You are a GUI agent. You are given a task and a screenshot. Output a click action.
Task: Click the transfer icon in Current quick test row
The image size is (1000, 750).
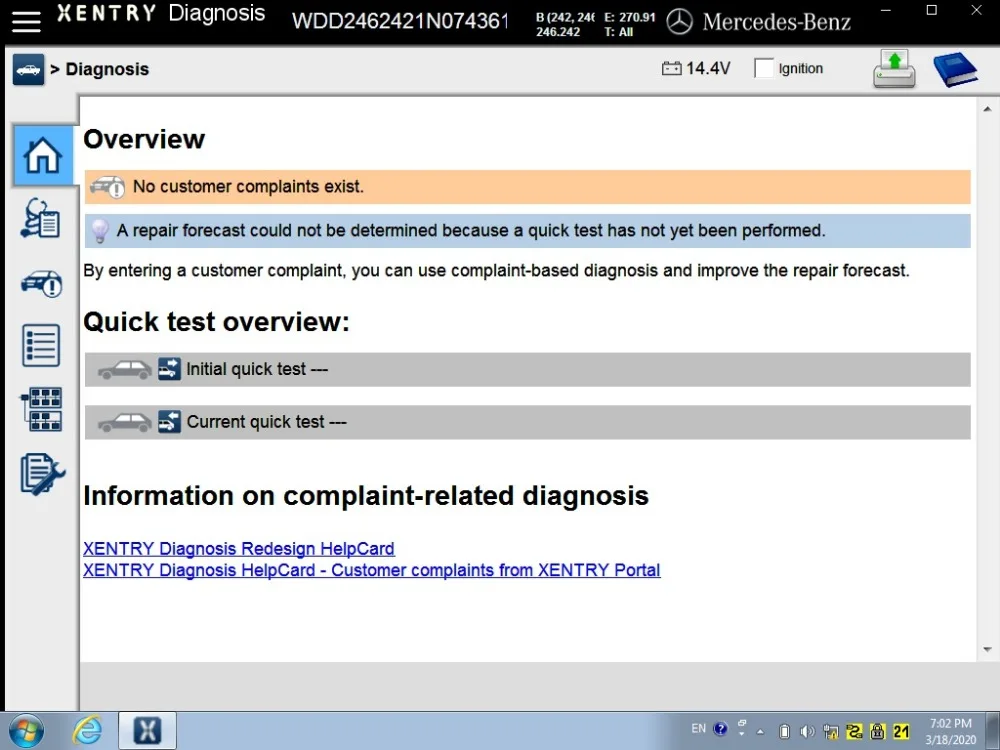[x=169, y=422]
